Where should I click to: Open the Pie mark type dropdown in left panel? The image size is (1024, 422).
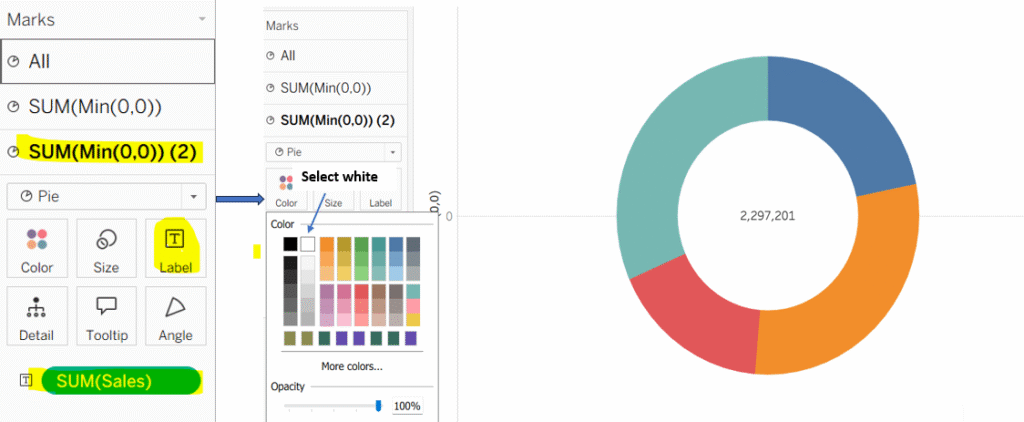pos(106,195)
